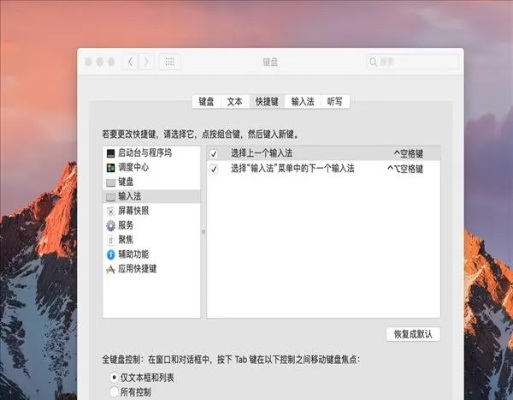Click the 启动台与程序坞 icon
Viewport: 513px width, 400px height.
(111, 153)
